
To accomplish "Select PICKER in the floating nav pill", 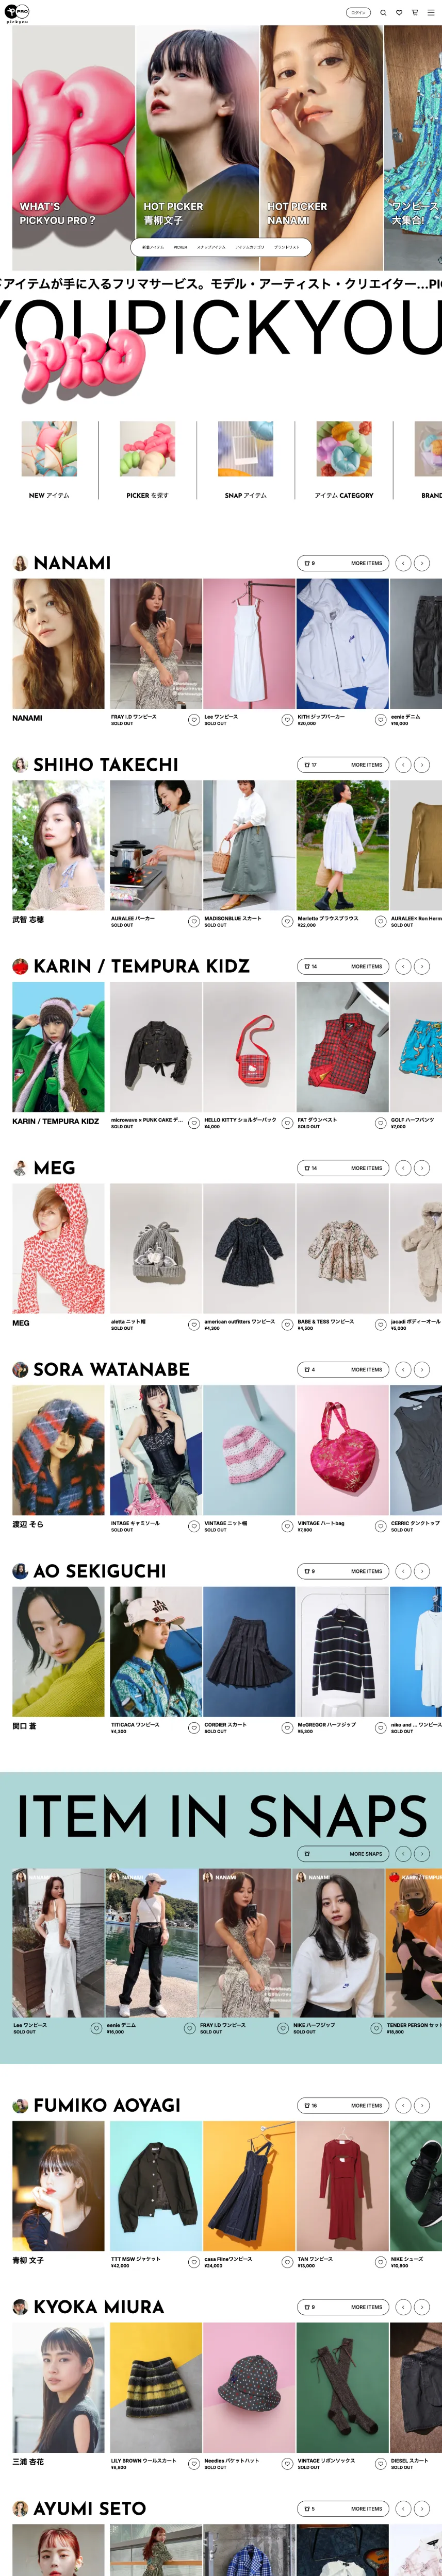I will click(180, 247).
